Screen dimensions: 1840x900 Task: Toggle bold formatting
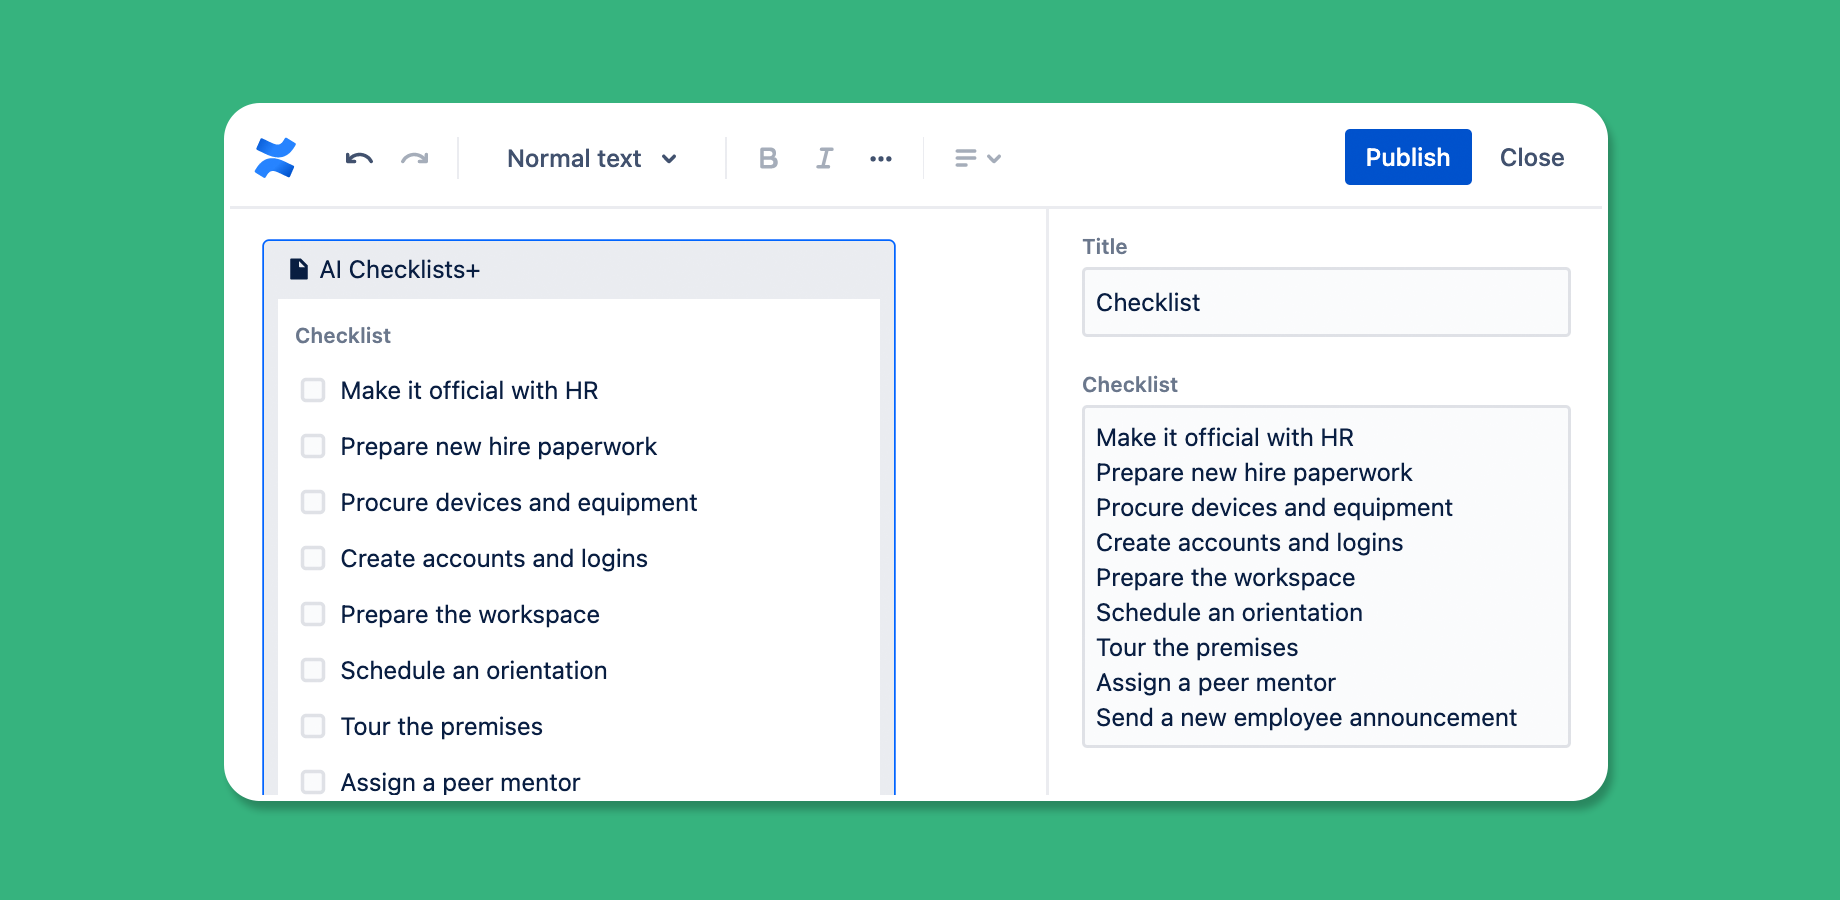click(x=768, y=158)
